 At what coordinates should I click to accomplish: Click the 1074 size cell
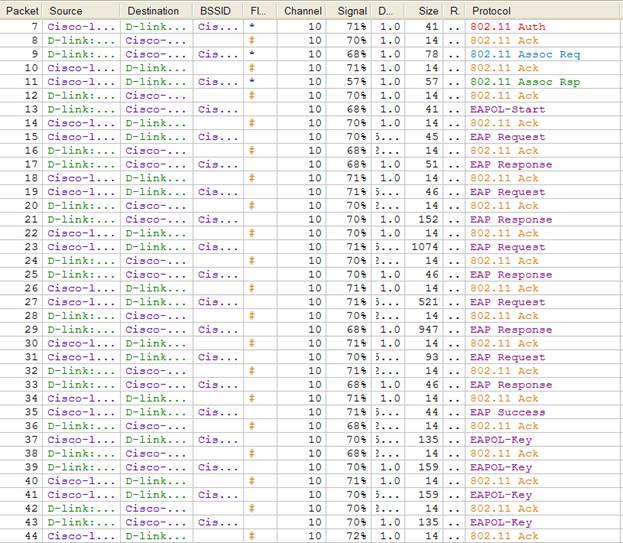(x=425, y=247)
